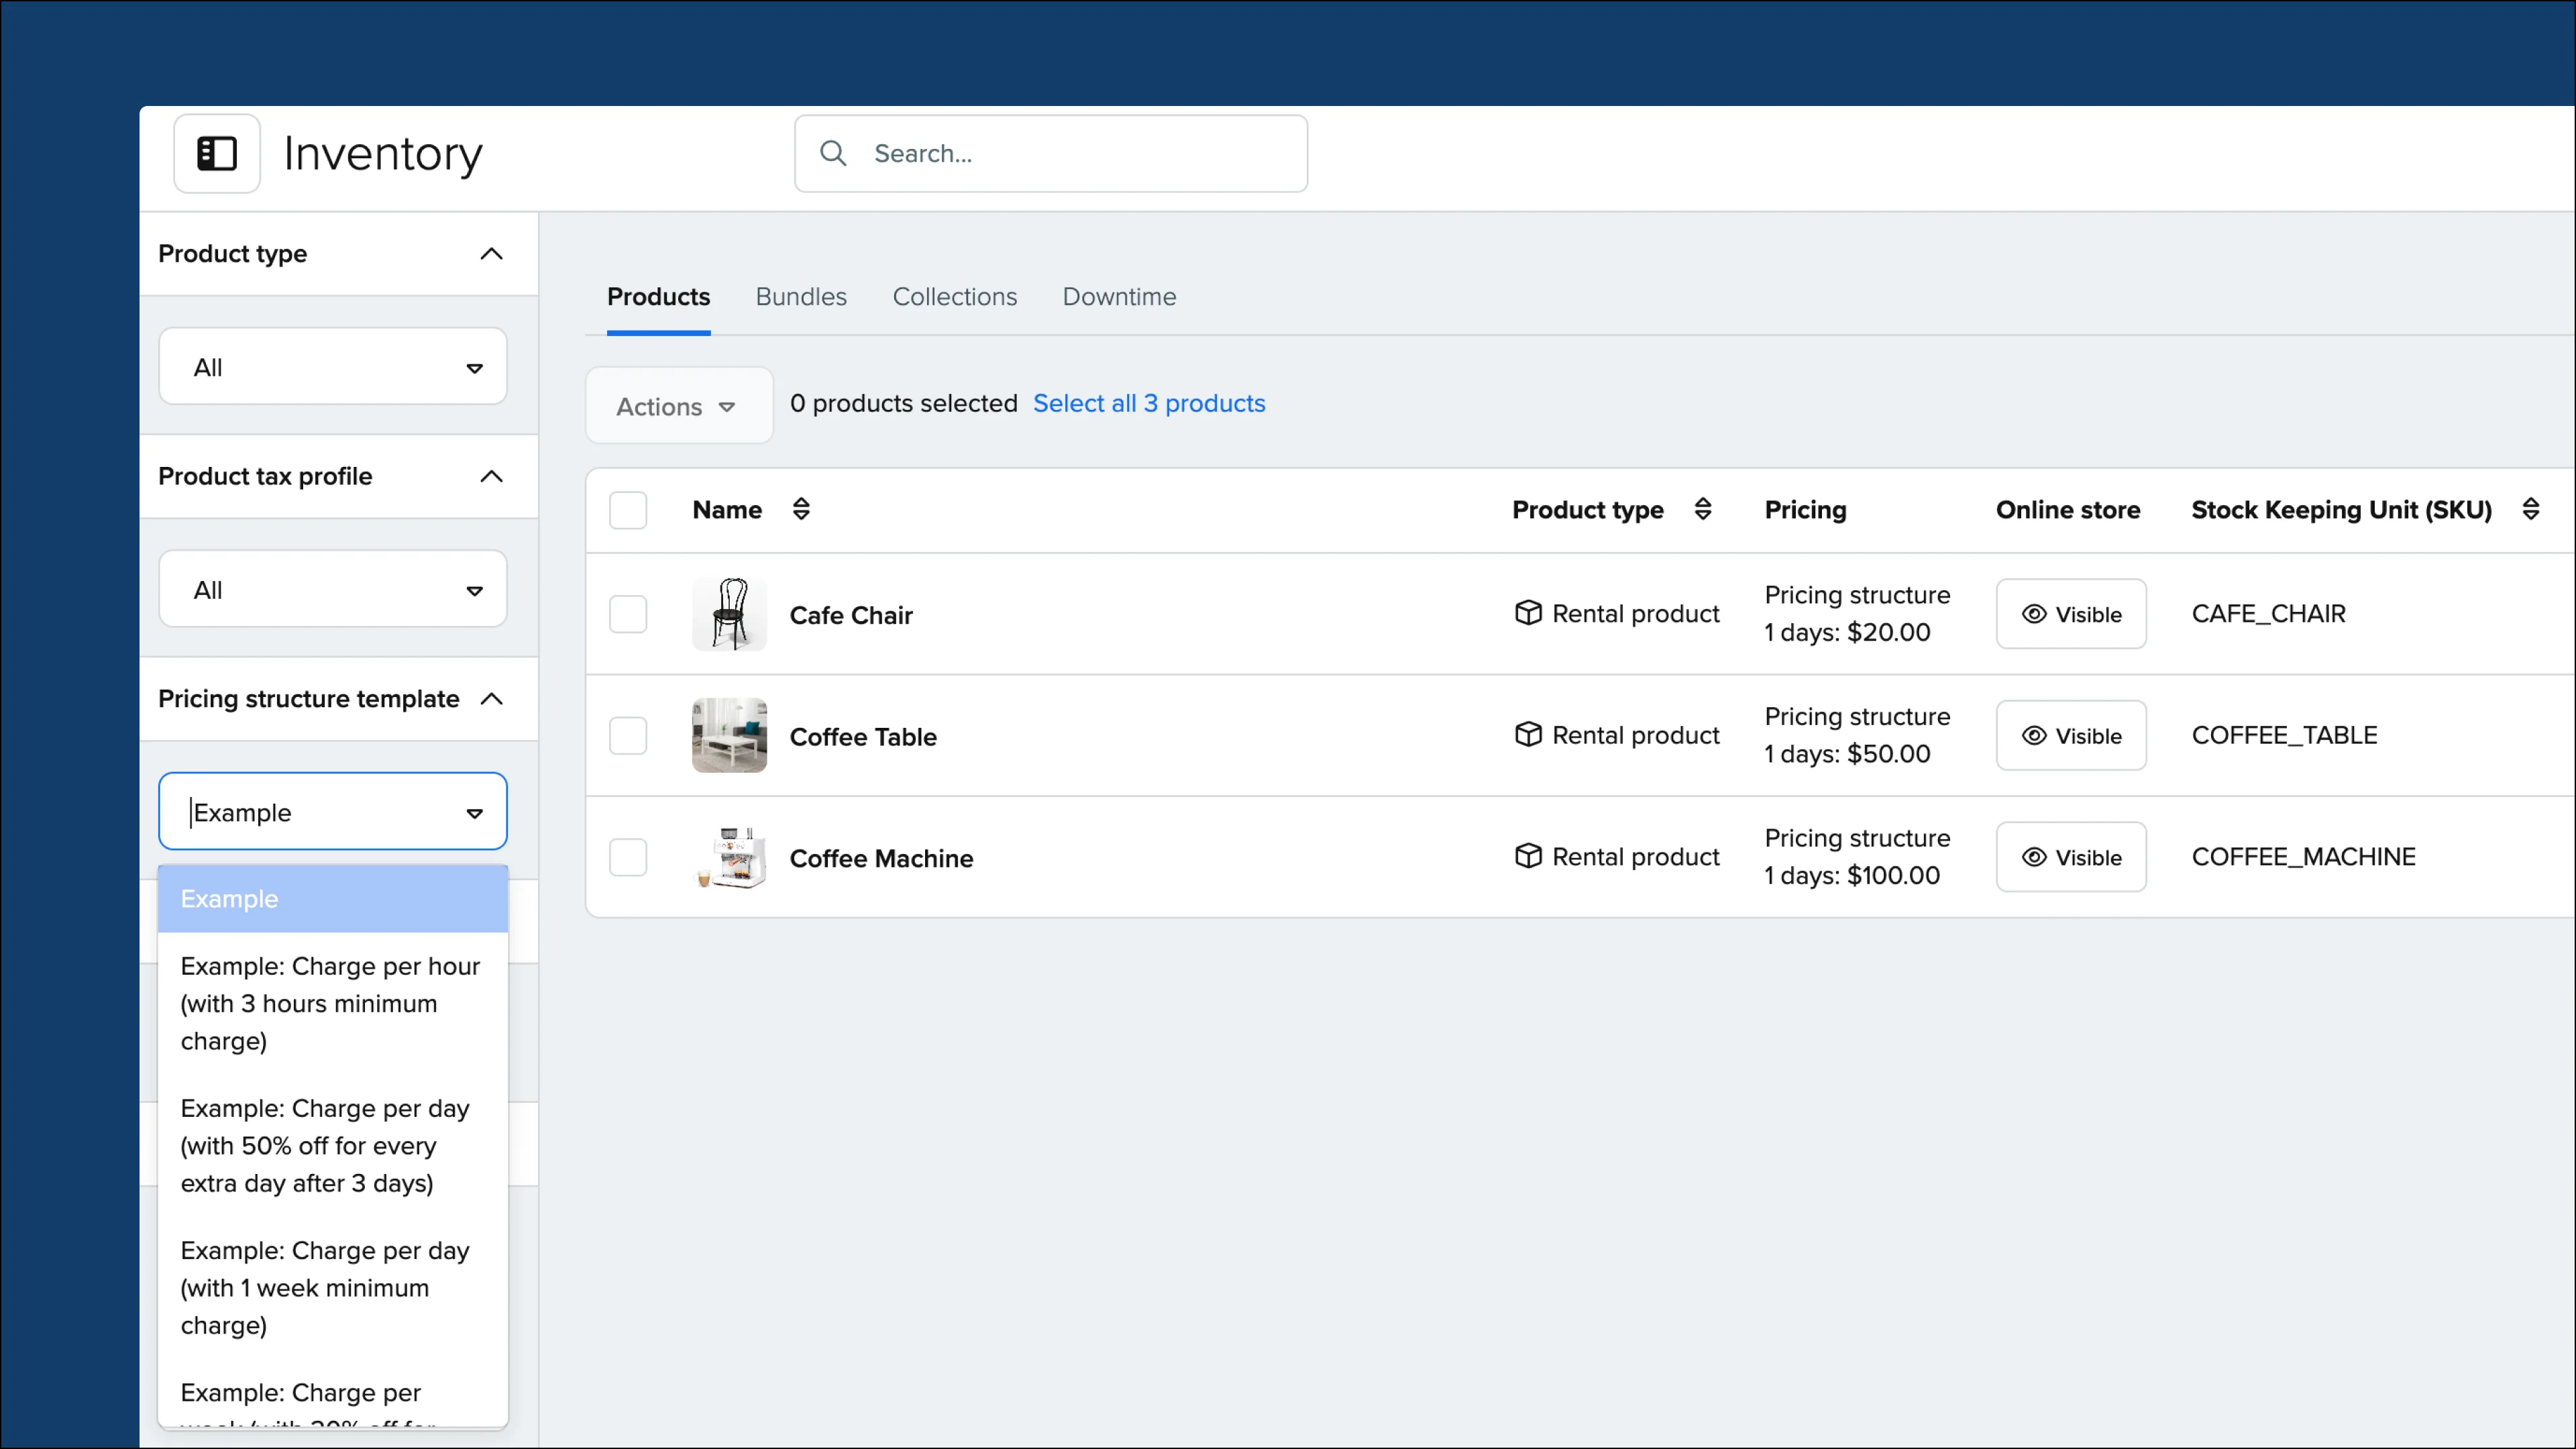
Task: Click the COFFEE_TABLE SKU cell
Action: point(2284,735)
